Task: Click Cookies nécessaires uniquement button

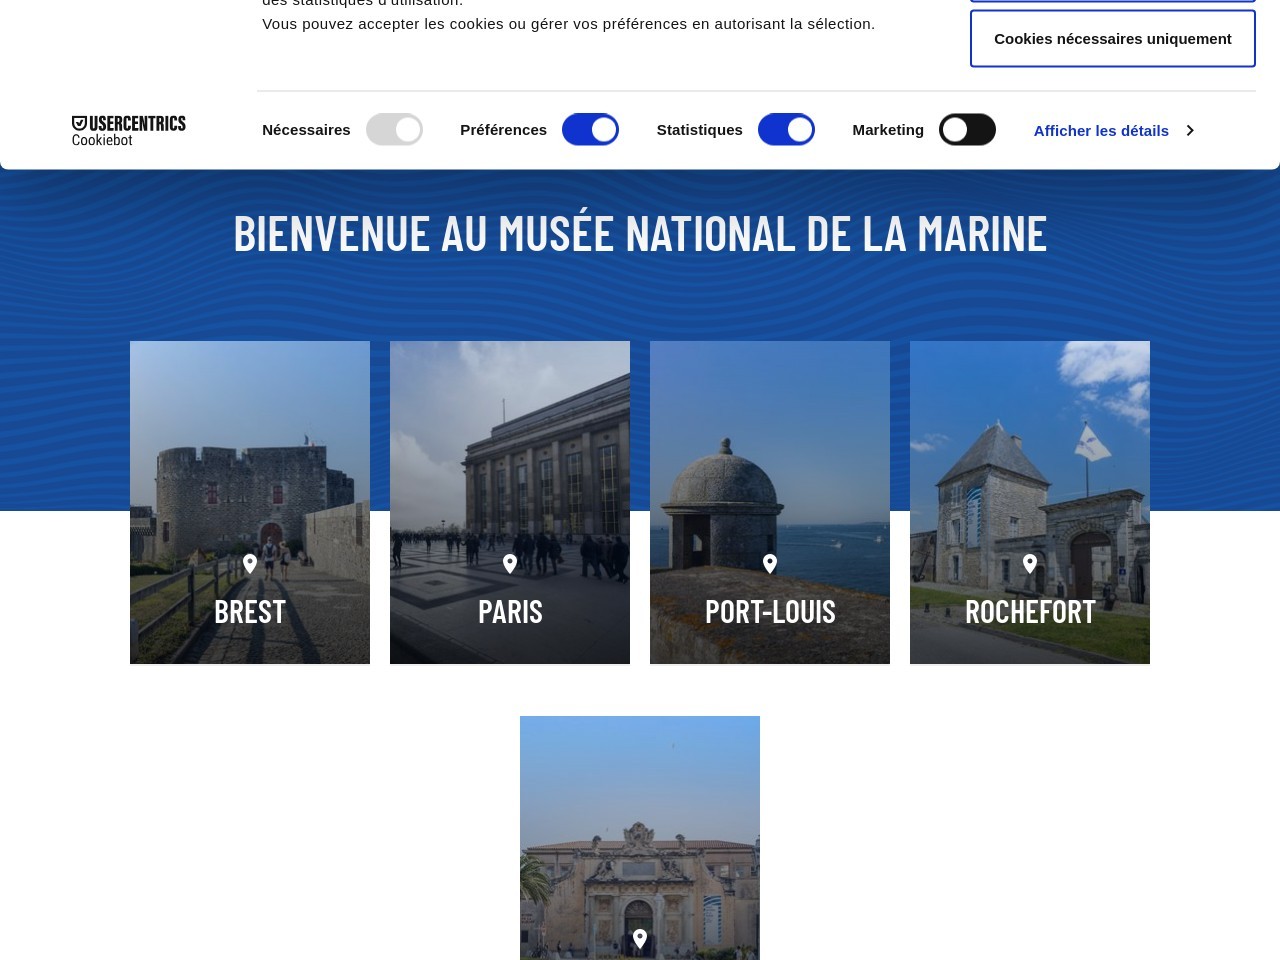Action: 1113,39
